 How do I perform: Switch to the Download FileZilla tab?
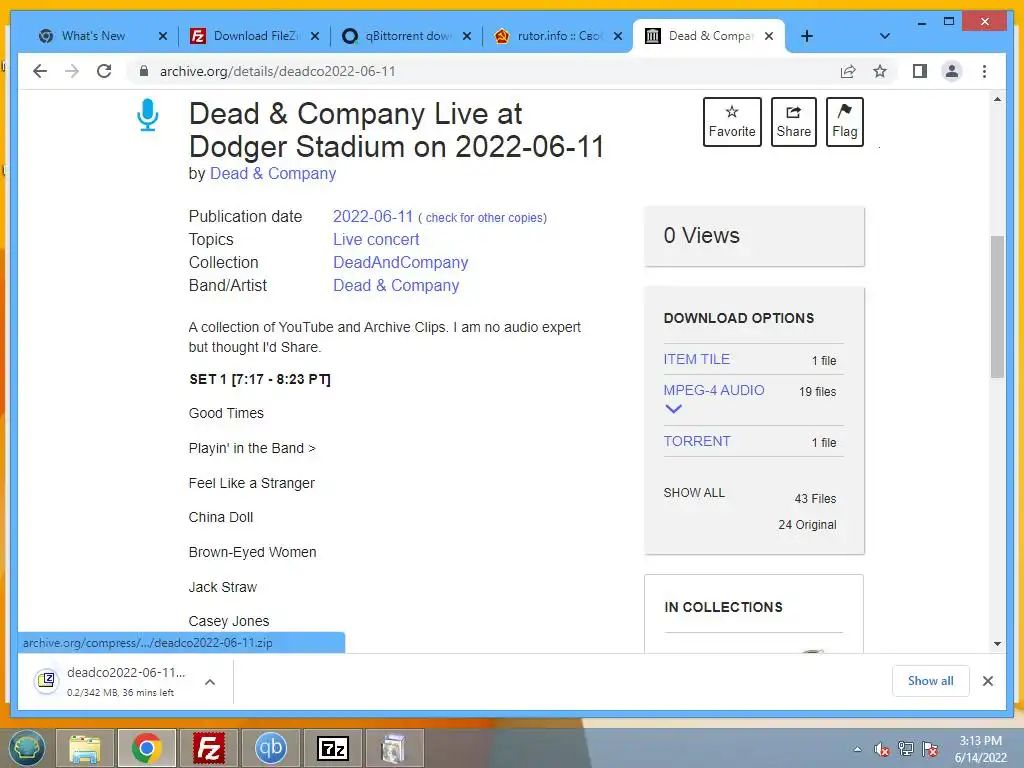pos(257,36)
